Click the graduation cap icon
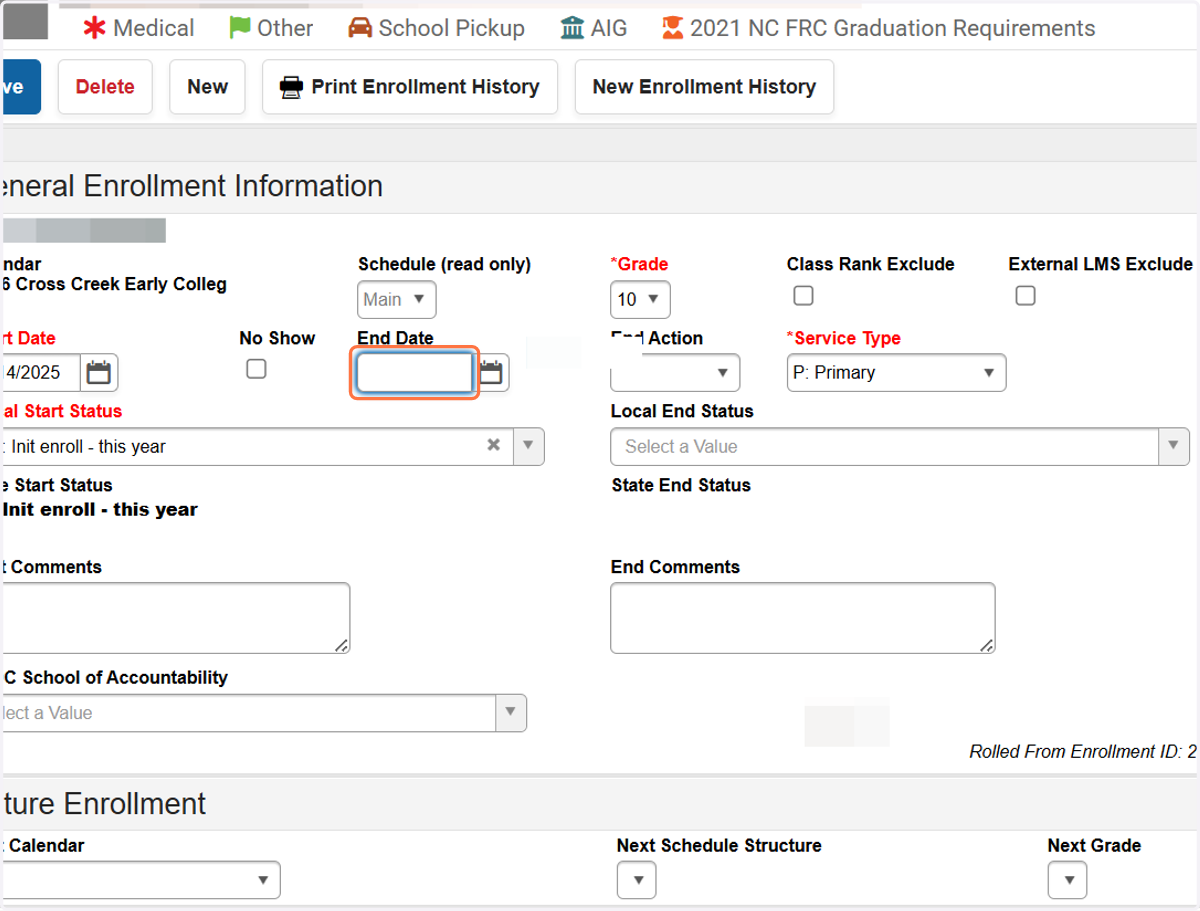The height and width of the screenshot is (911, 1200). [x=673, y=28]
